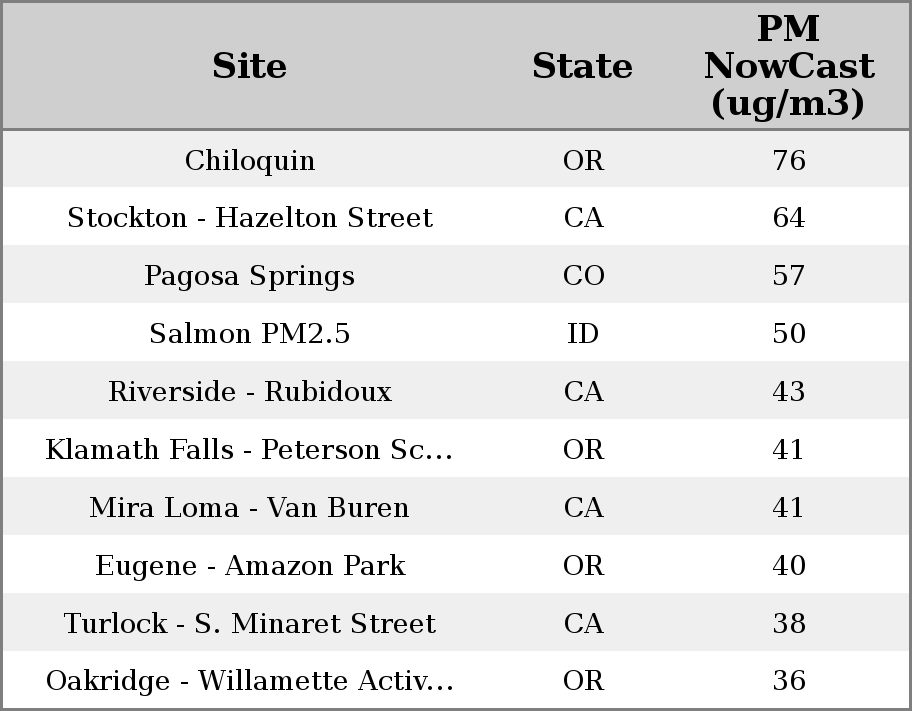The image size is (912, 711).
Task: Click the Pagosa Springs site name
Action: tap(250, 276)
